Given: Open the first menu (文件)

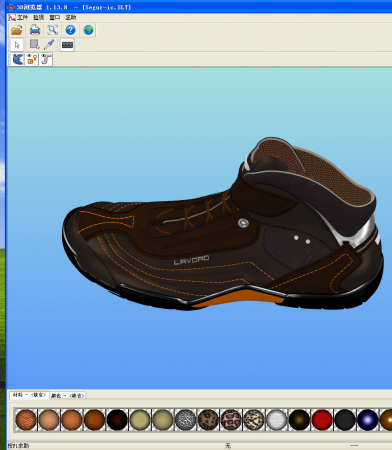Looking at the screenshot, I should click(x=22, y=17).
